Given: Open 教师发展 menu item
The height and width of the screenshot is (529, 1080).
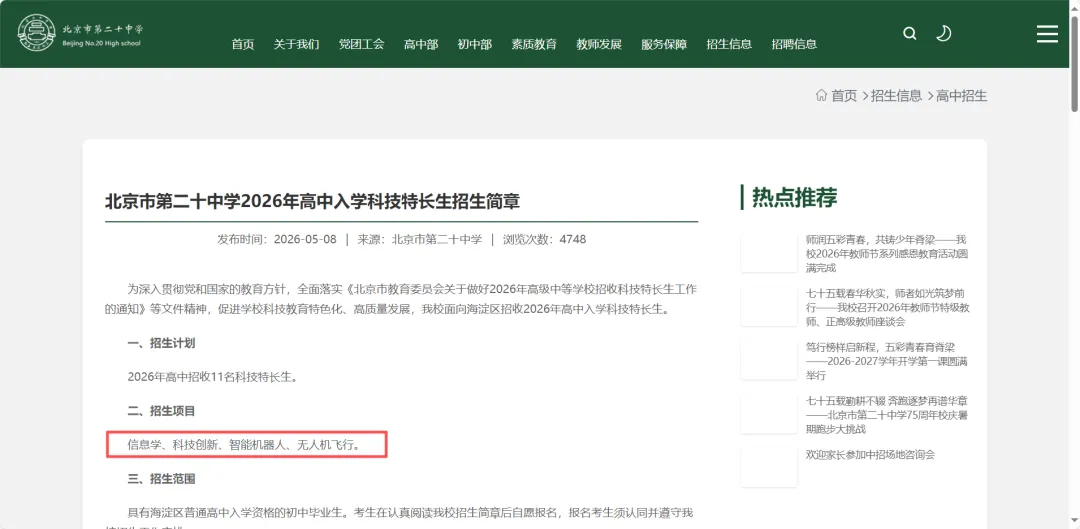Looking at the screenshot, I should pos(599,44).
